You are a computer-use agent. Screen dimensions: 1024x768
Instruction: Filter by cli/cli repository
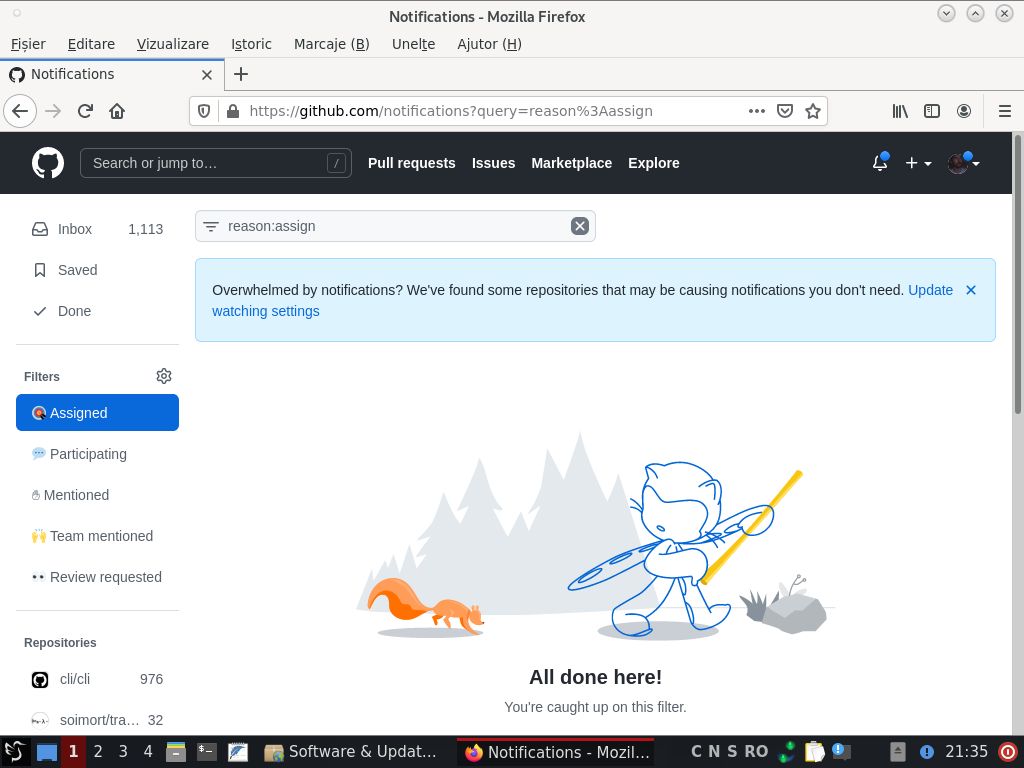(97, 679)
